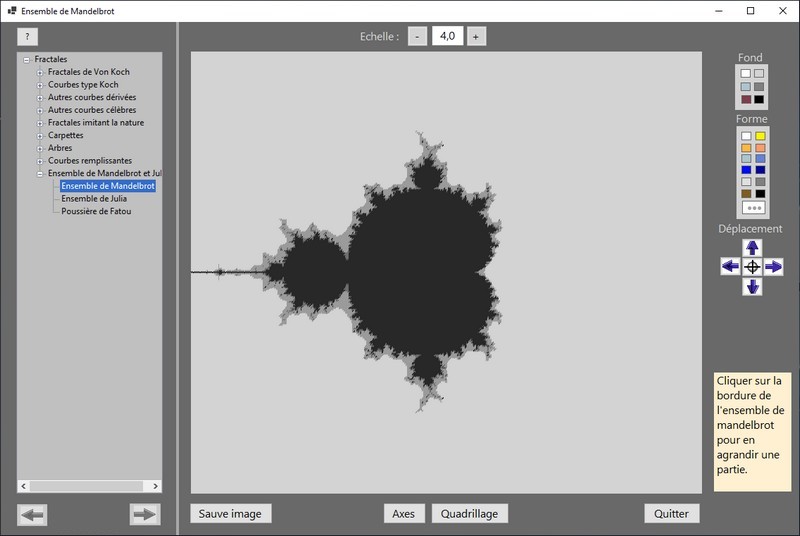This screenshot has height=536, width=800.
Task: Toggle the Axes display button
Action: (403, 514)
